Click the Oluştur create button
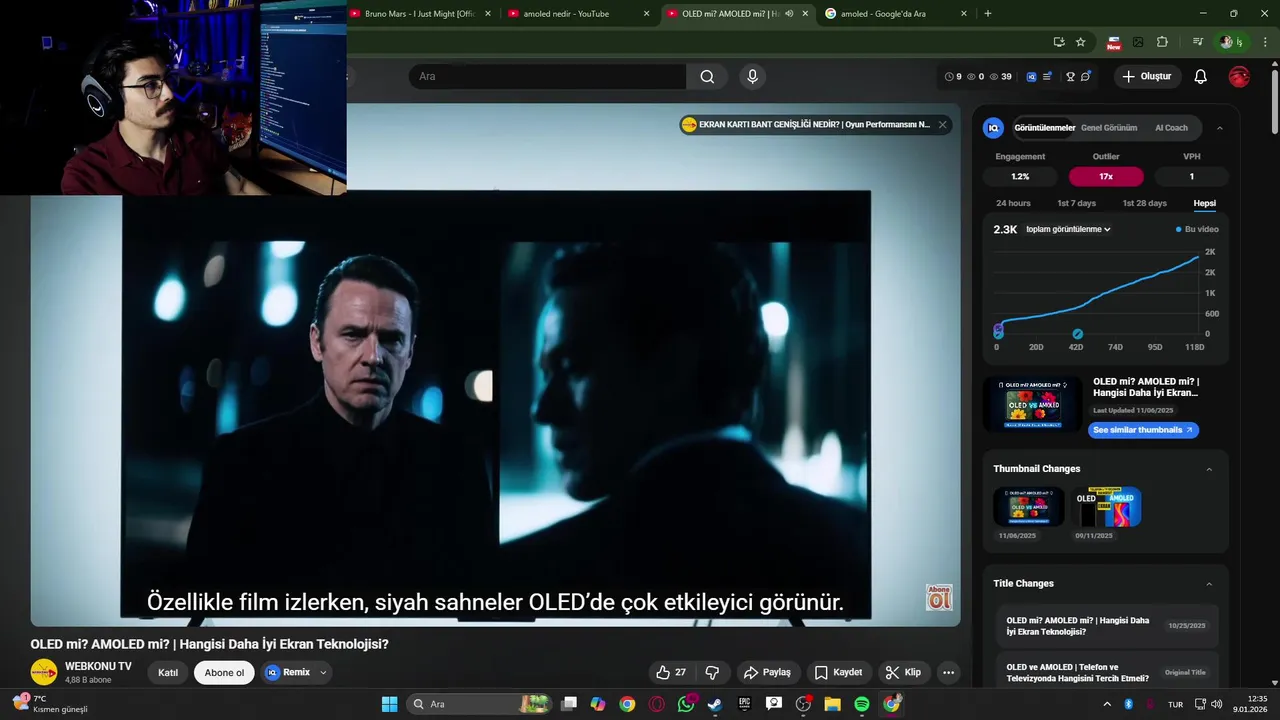1280x720 pixels. tap(1147, 77)
